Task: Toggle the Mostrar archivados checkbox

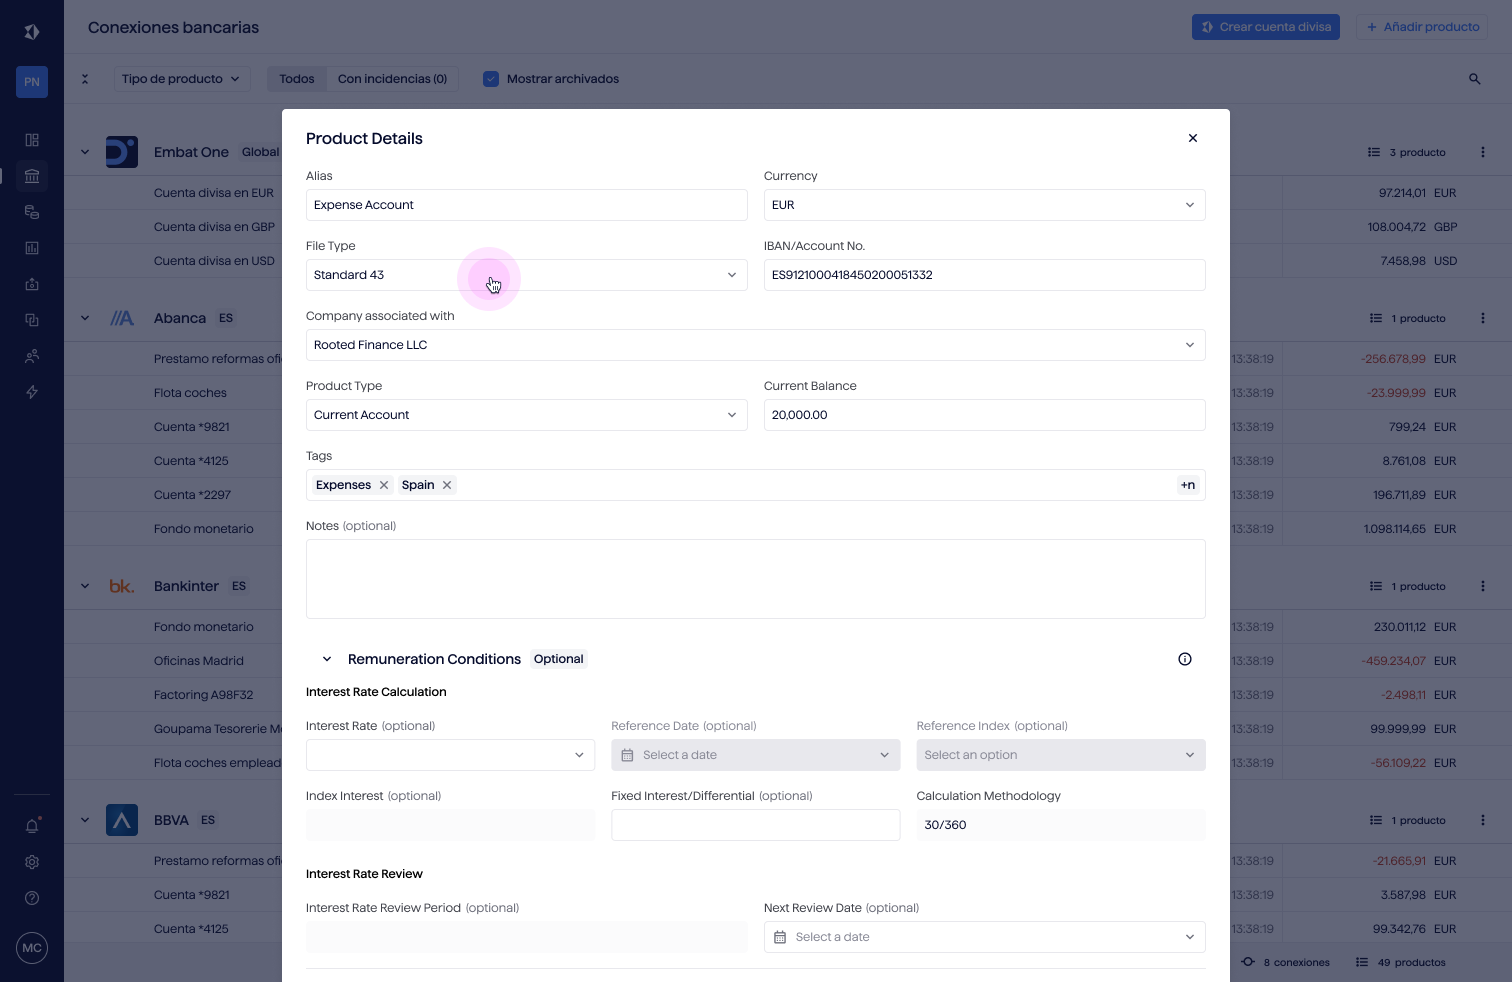Action: tap(491, 79)
